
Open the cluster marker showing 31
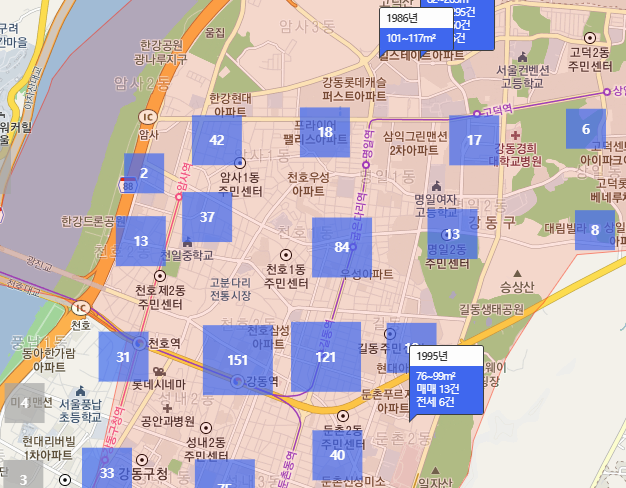[x=123, y=357]
